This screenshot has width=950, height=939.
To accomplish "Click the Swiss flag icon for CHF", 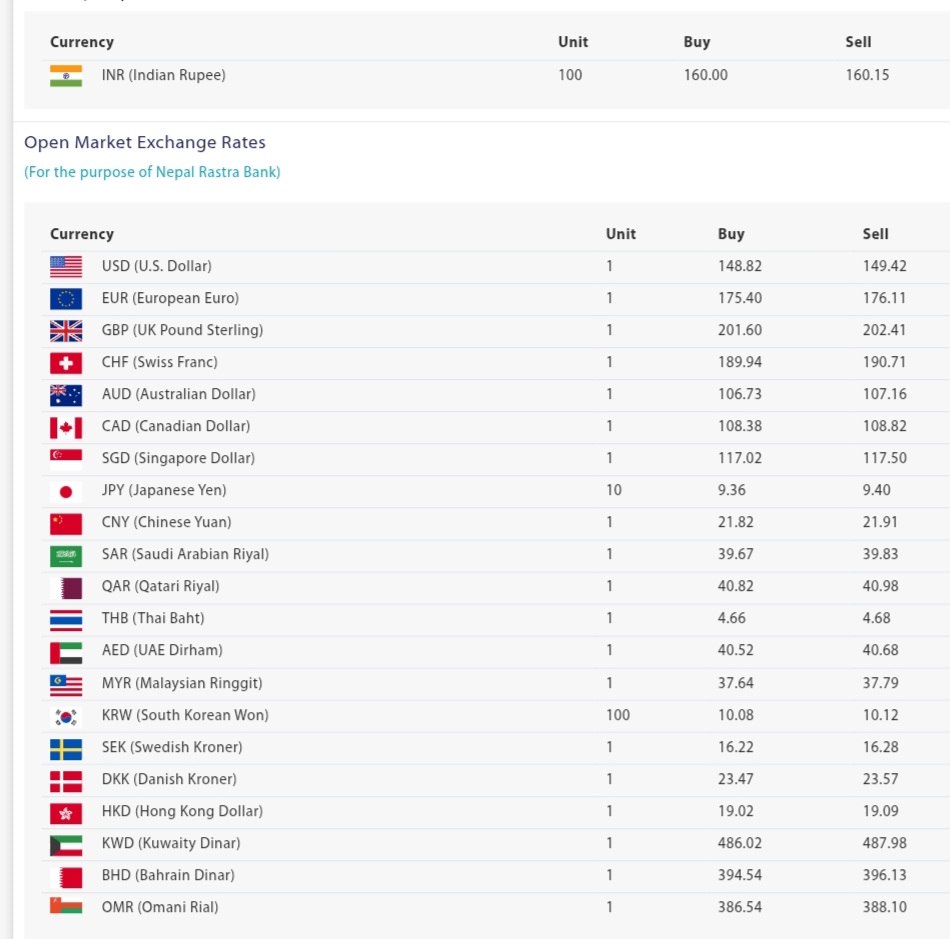I will pyautogui.click(x=66, y=363).
